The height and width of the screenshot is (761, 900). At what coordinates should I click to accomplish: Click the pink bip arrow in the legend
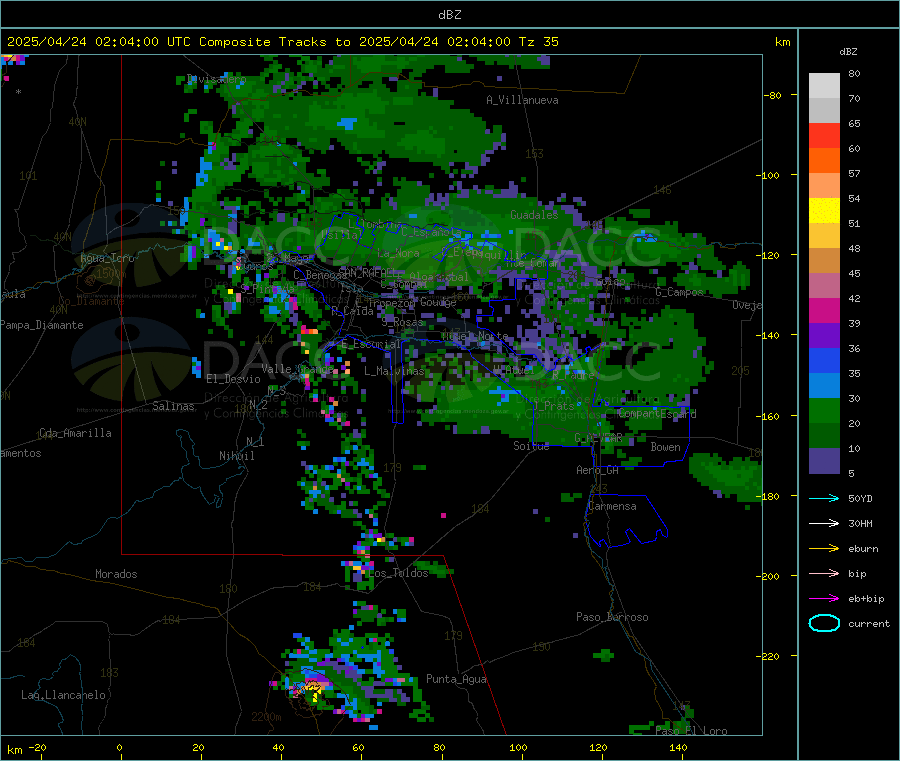coord(824,573)
